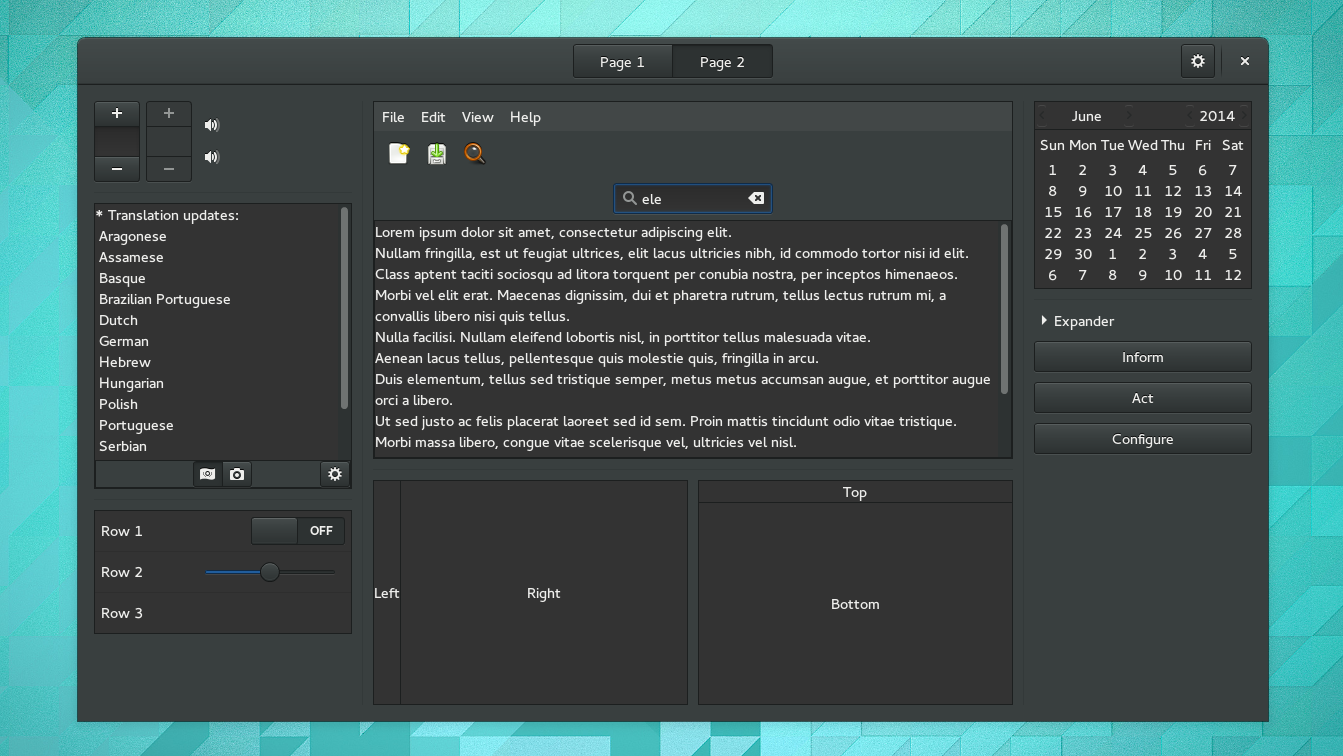Select June 30 in the calendar
Screen dimensions: 1343x756
click(1083, 254)
